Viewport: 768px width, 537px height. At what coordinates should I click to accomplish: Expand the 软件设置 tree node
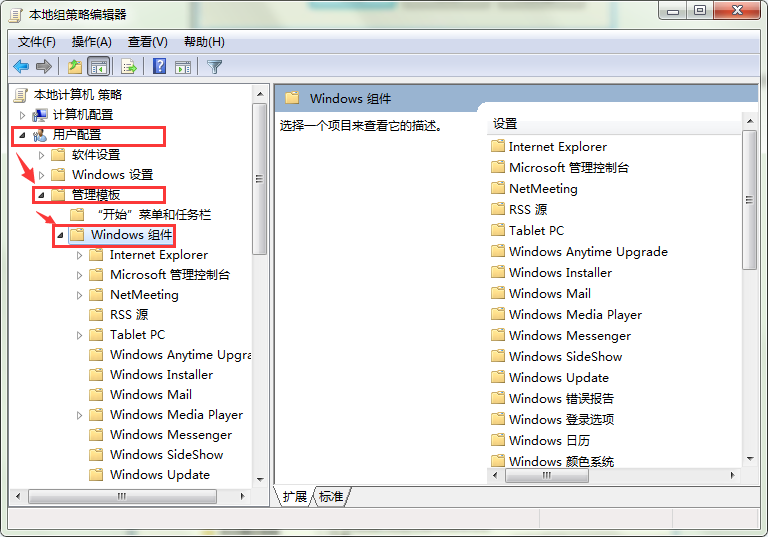(x=41, y=155)
